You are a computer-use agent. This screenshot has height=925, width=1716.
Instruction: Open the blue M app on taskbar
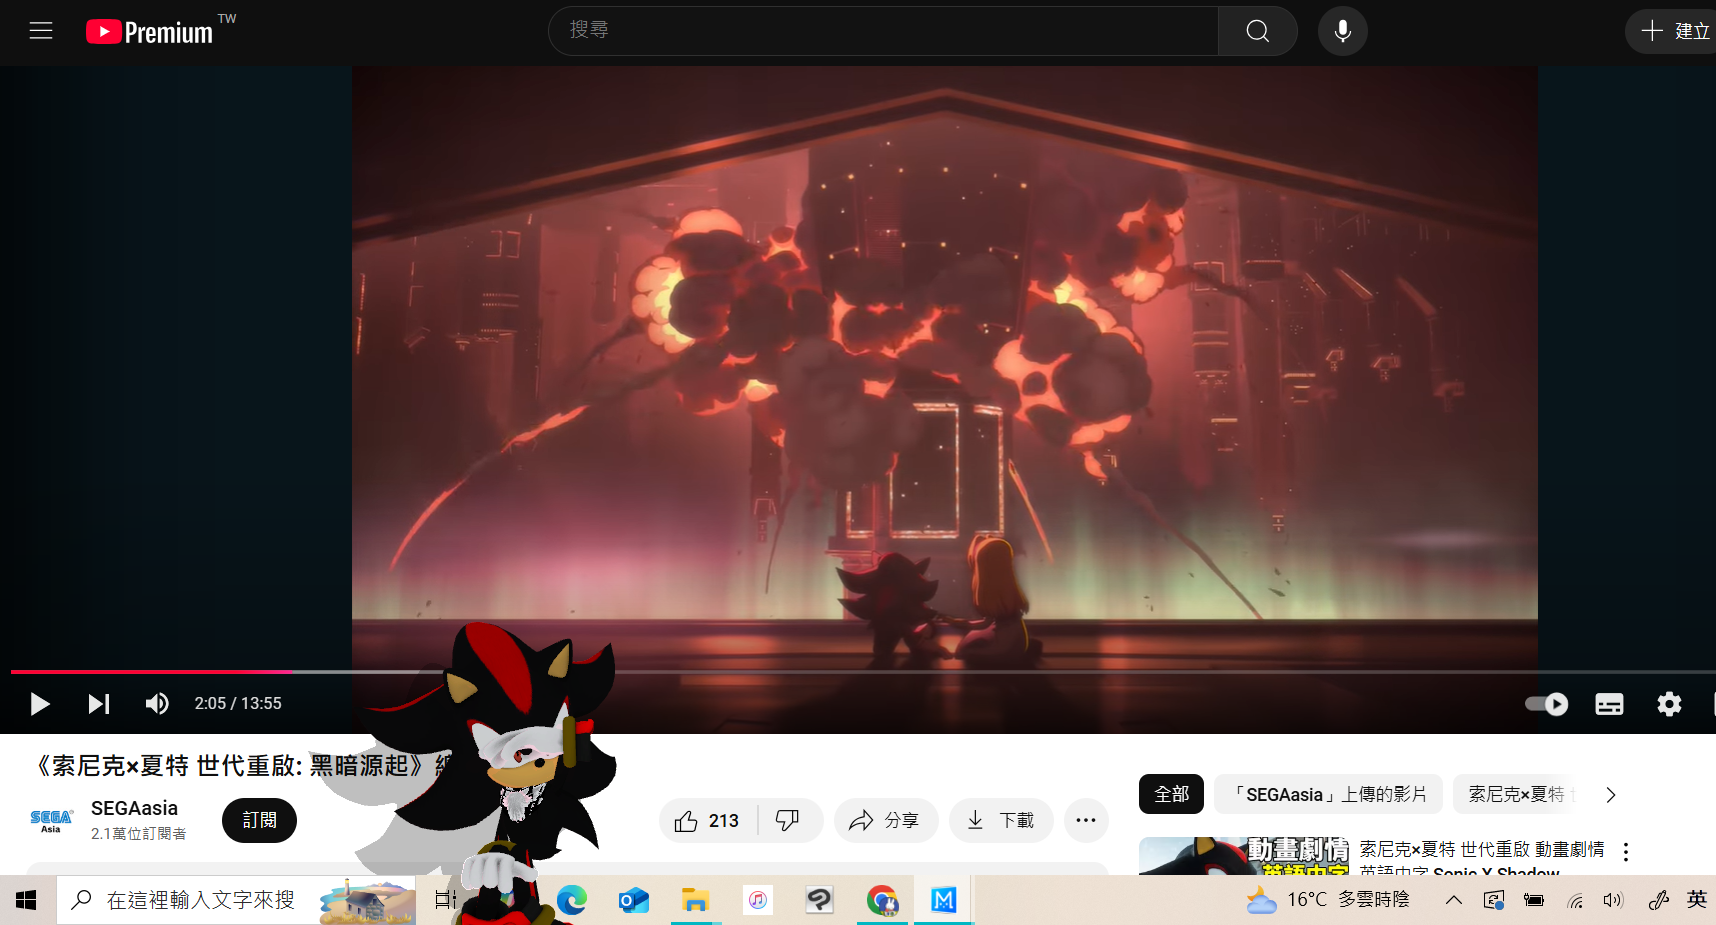click(x=943, y=900)
